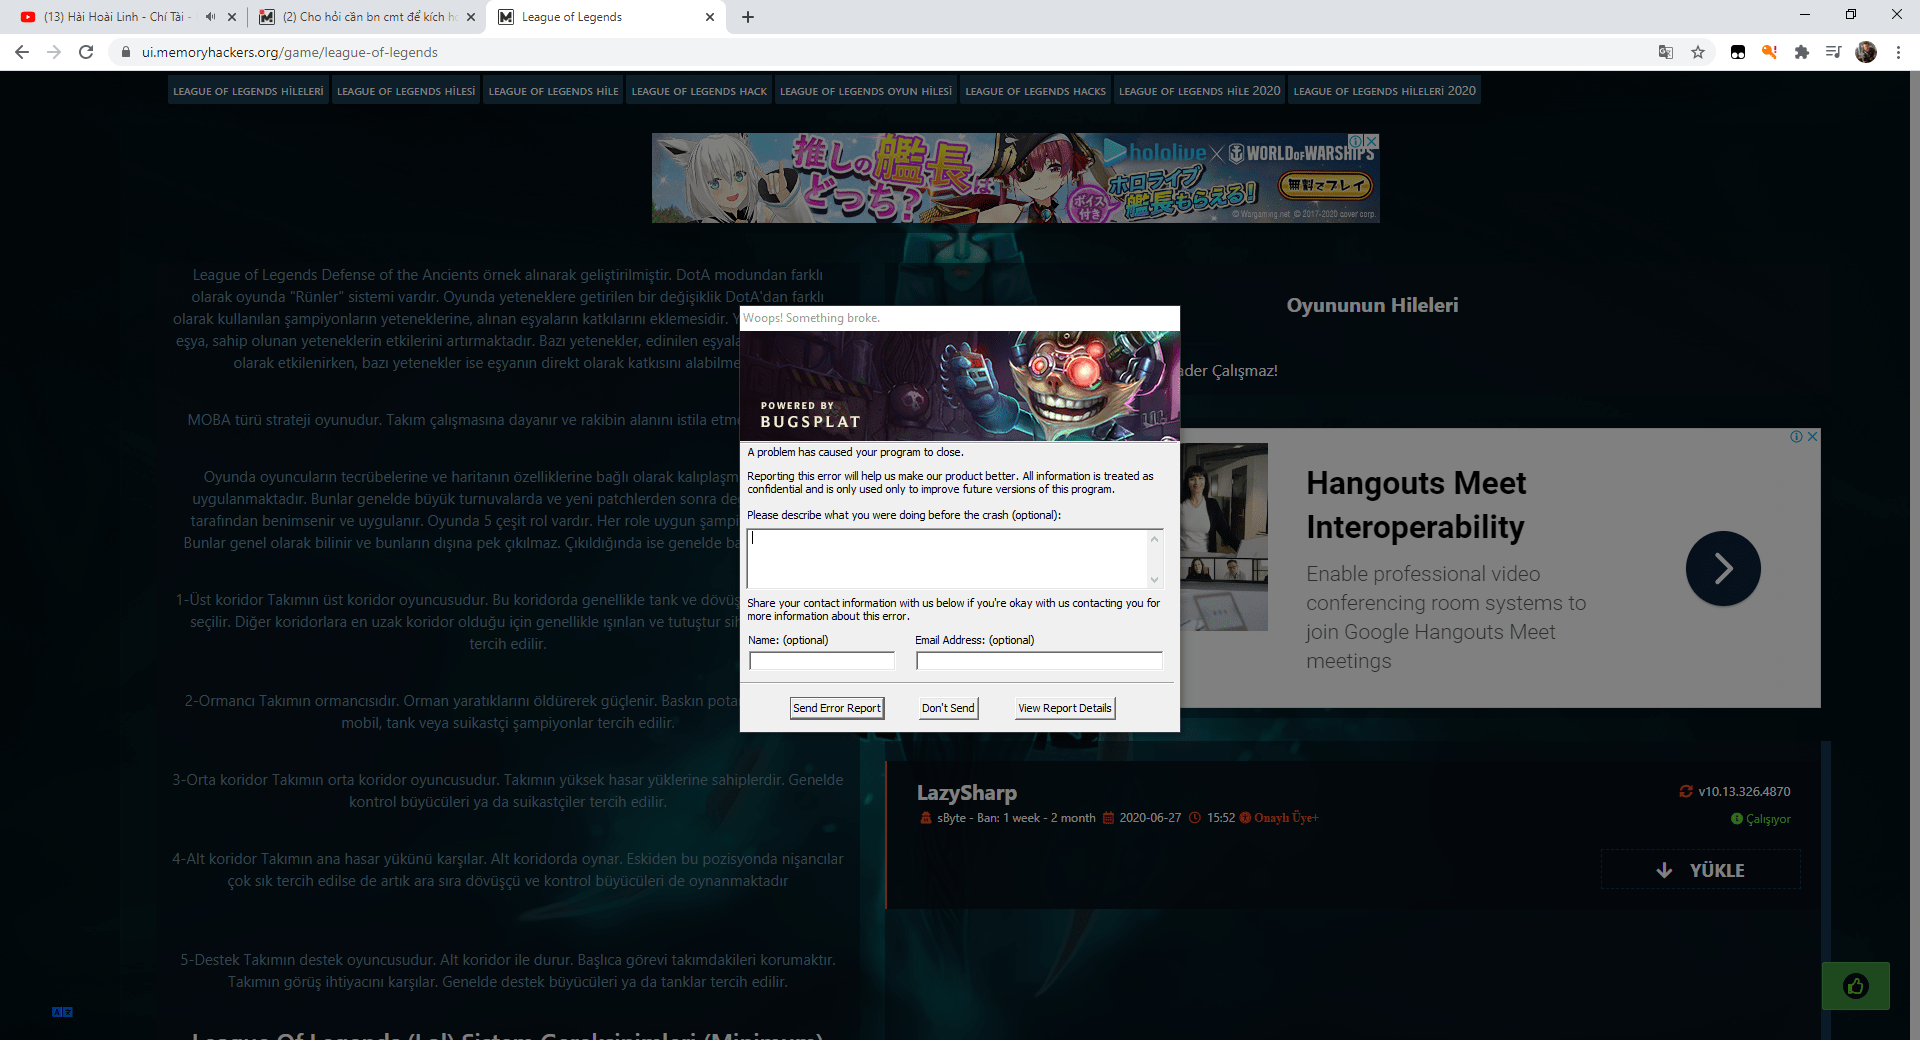Open LEAGUE OF LEGENDS OYUN HİLESİ tag
1920x1040 pixels.
point(866,91)
